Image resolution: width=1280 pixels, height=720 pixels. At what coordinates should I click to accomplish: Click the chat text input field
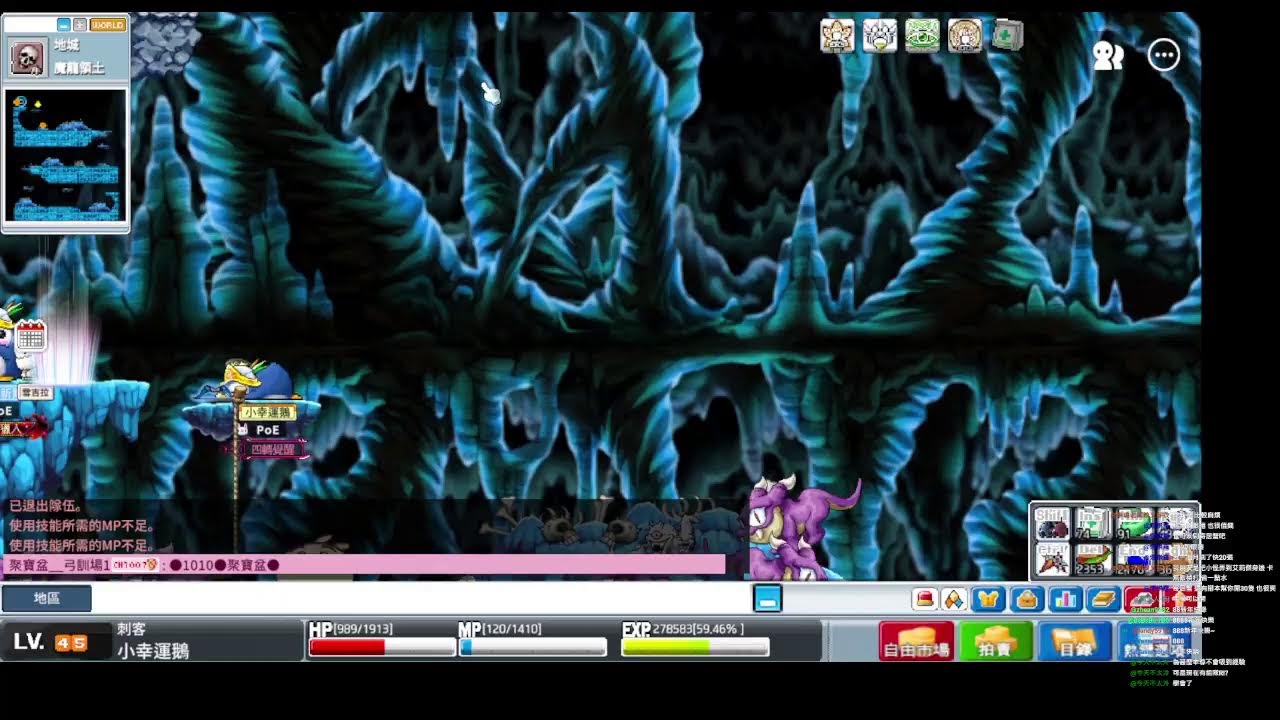421,598
